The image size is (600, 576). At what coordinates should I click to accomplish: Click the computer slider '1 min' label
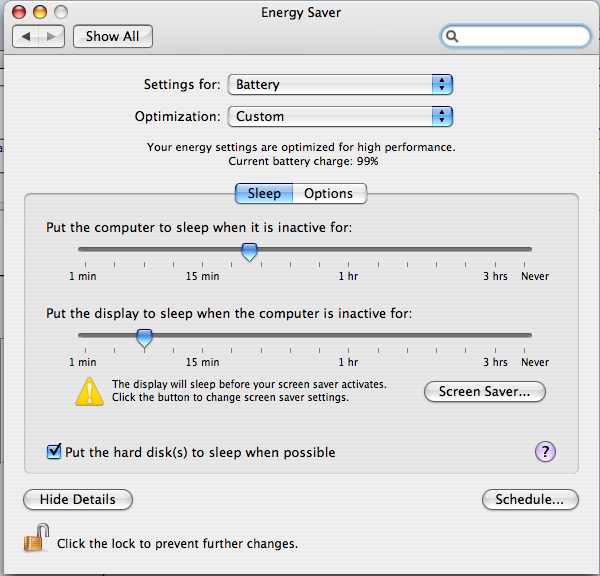tap(83, 276)
